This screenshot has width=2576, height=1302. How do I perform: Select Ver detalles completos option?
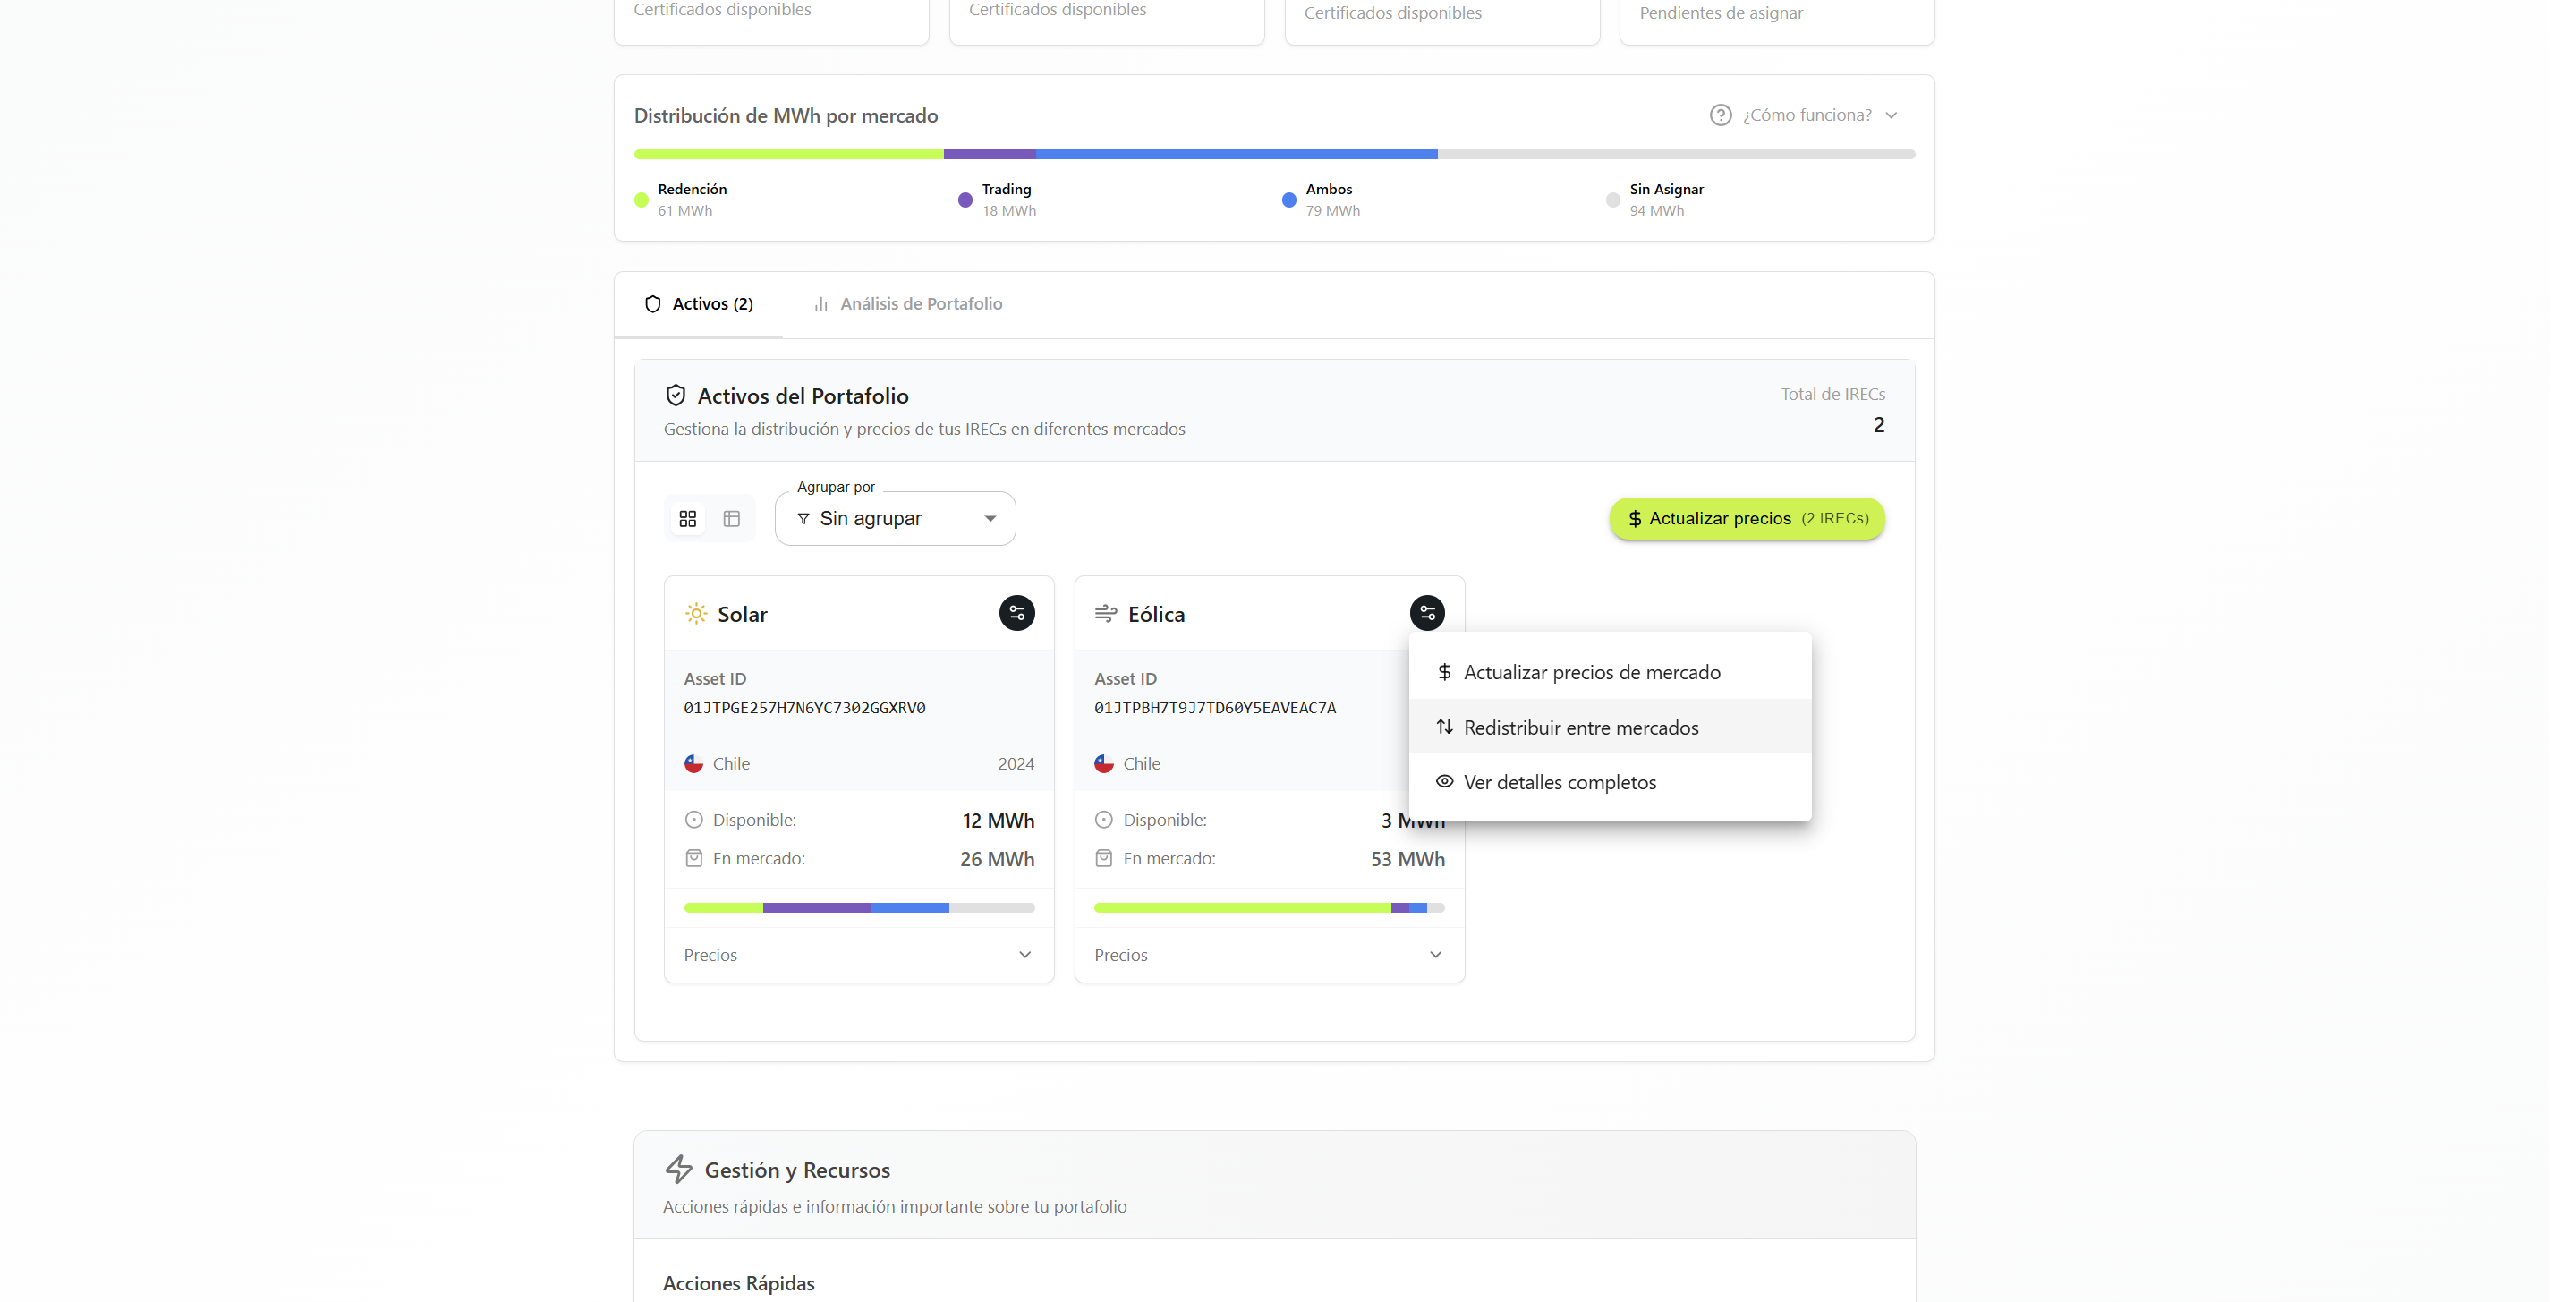point(1559,783)
